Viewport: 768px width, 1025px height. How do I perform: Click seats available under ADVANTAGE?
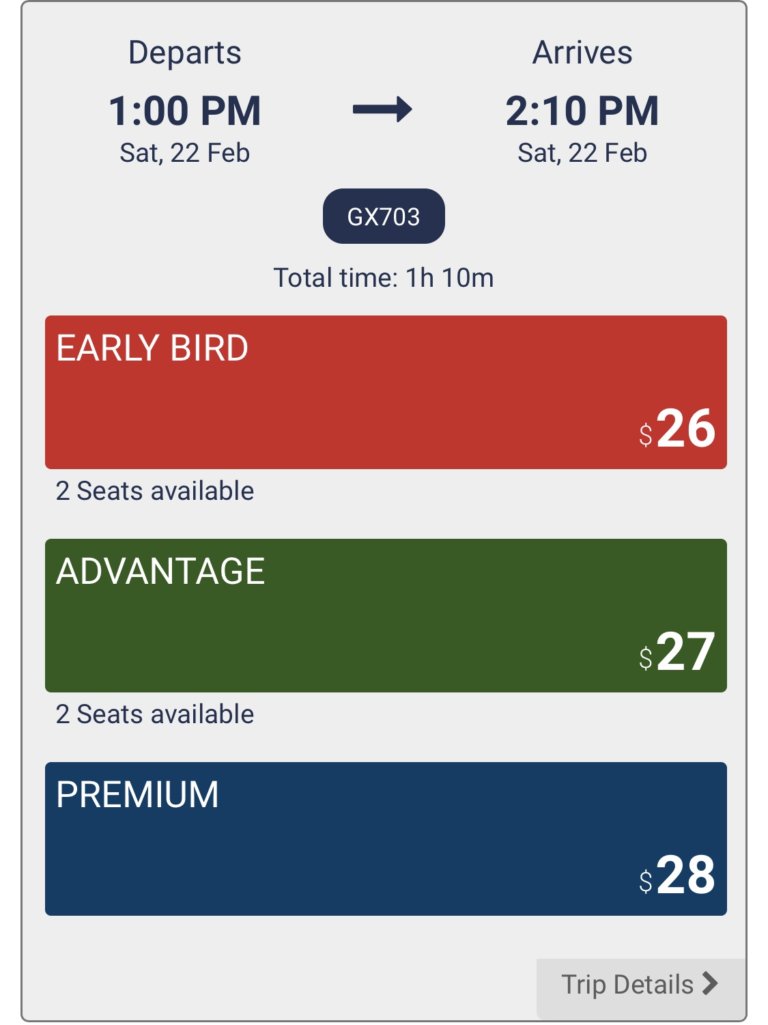155,714
